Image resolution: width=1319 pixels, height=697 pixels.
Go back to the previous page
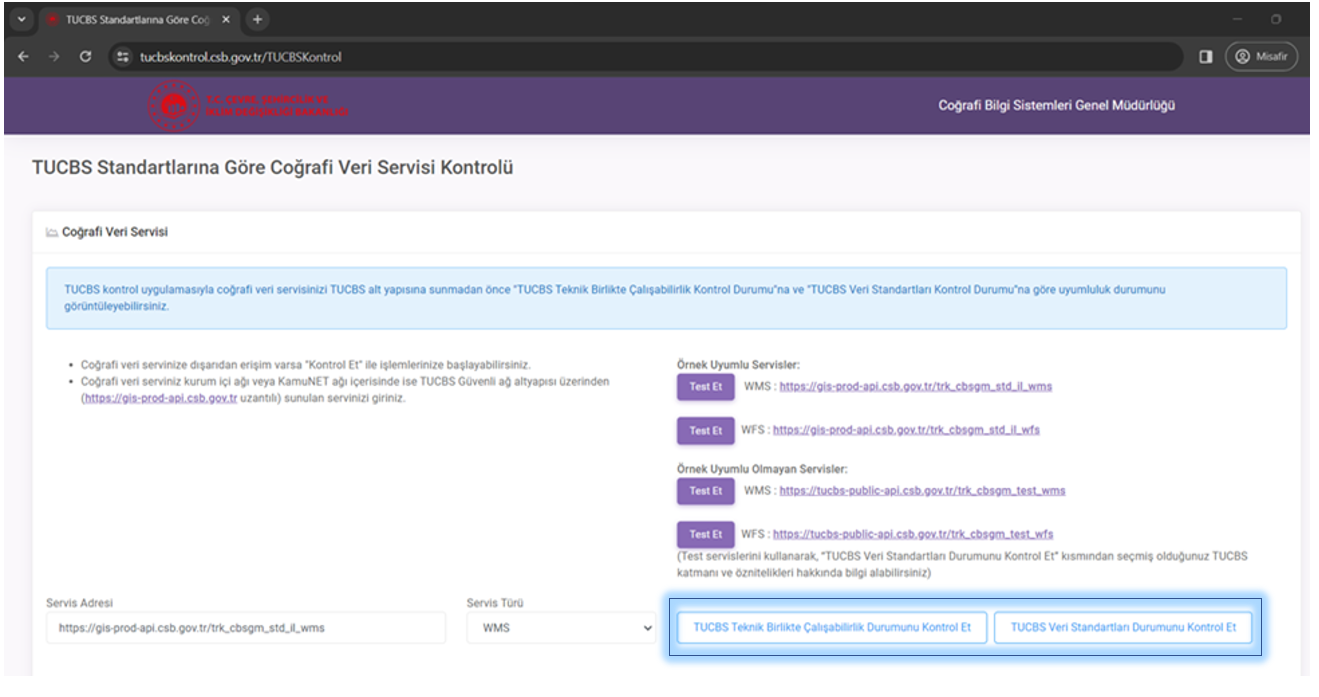[24, 57]
